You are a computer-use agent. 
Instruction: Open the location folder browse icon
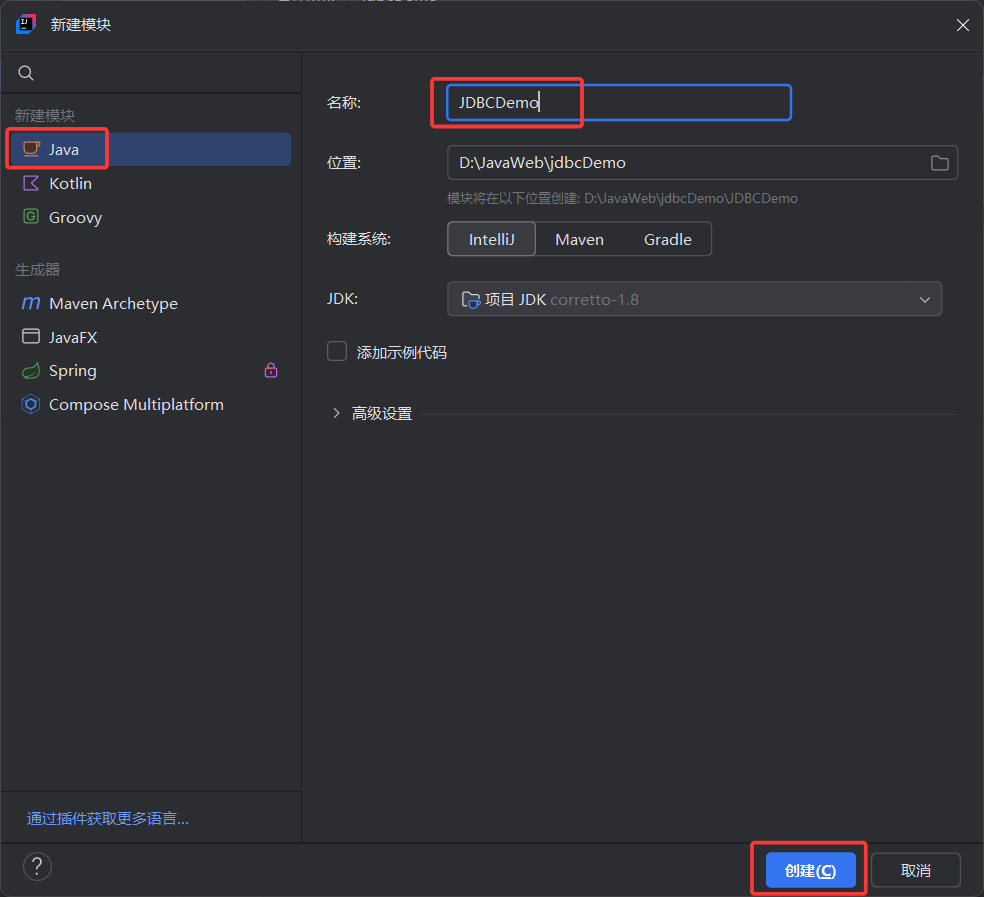(939, 163)
